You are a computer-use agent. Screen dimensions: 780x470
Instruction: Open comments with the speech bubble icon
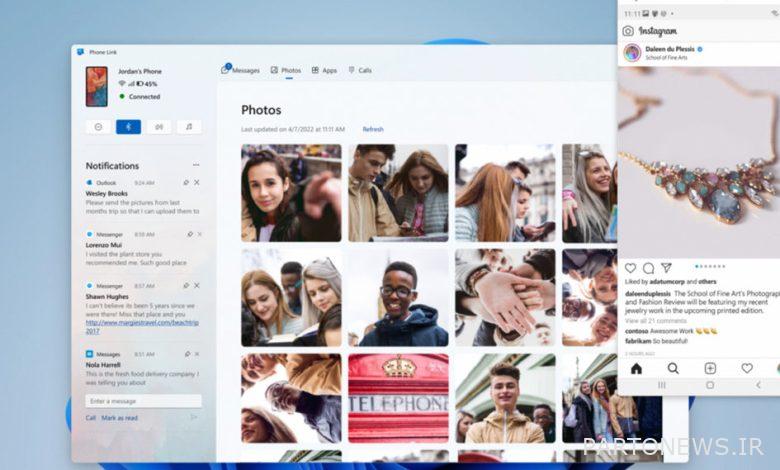[648, 268]
